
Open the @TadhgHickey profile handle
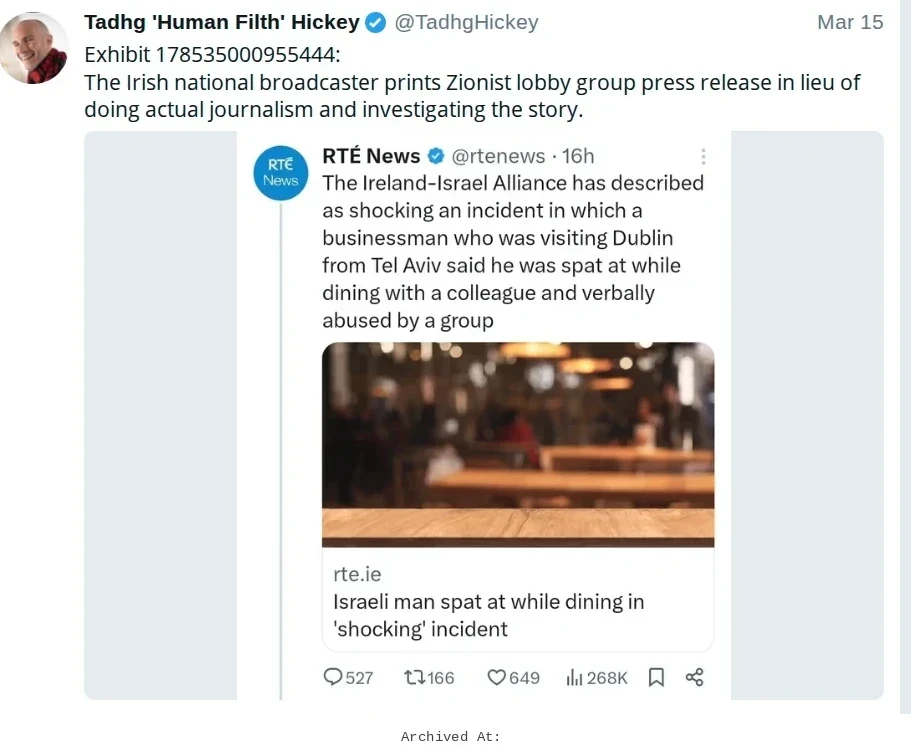click(x=466, y=22)
